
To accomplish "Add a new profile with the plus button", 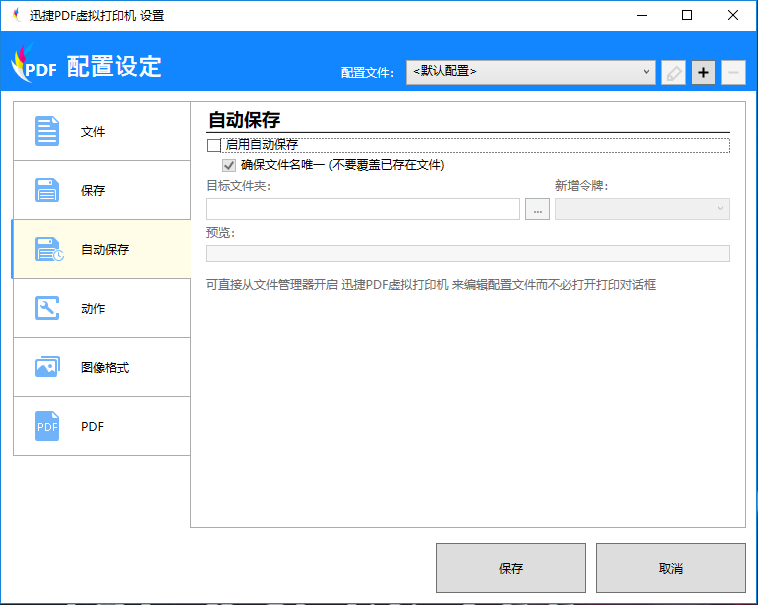I will click(x=703, y=72).
